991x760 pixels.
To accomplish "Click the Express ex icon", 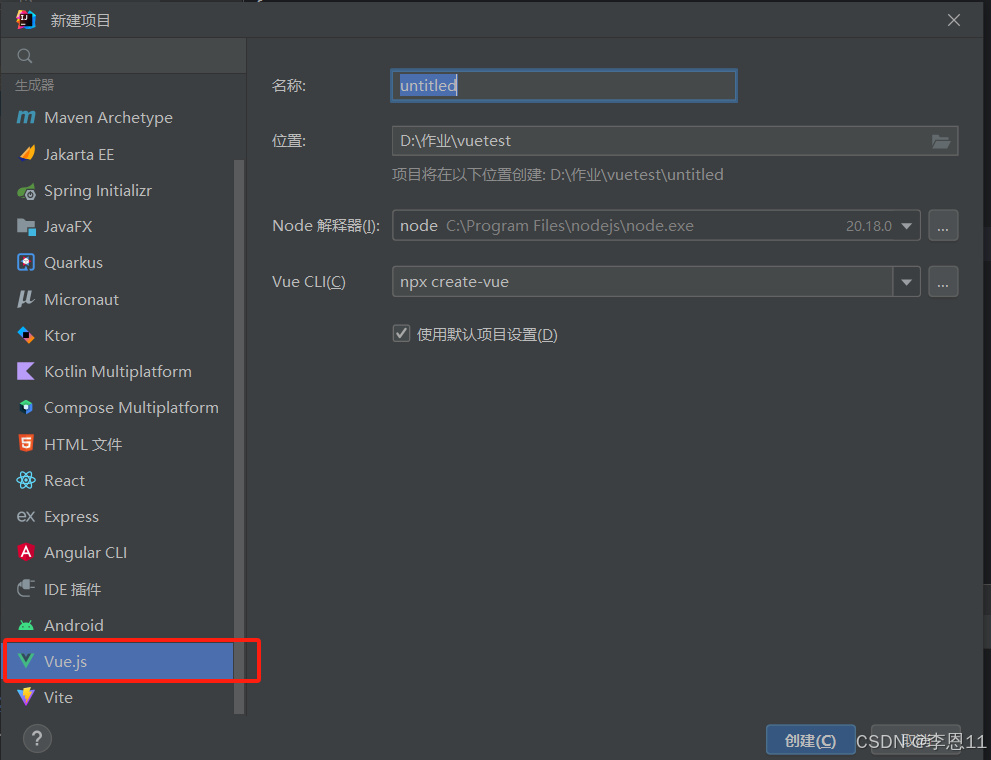I will click(x=26, y=516).
